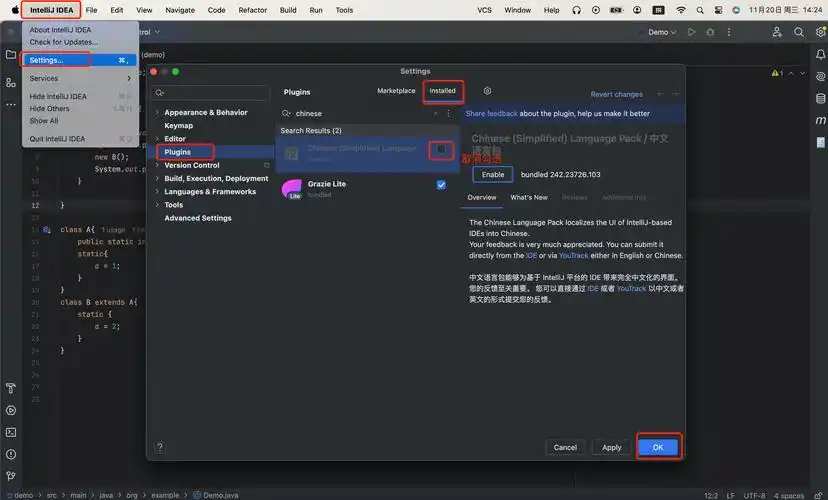The width and height of the screenshot is (828, 500).
Task: Click the Revert changes link
Action: click(616, 94)
